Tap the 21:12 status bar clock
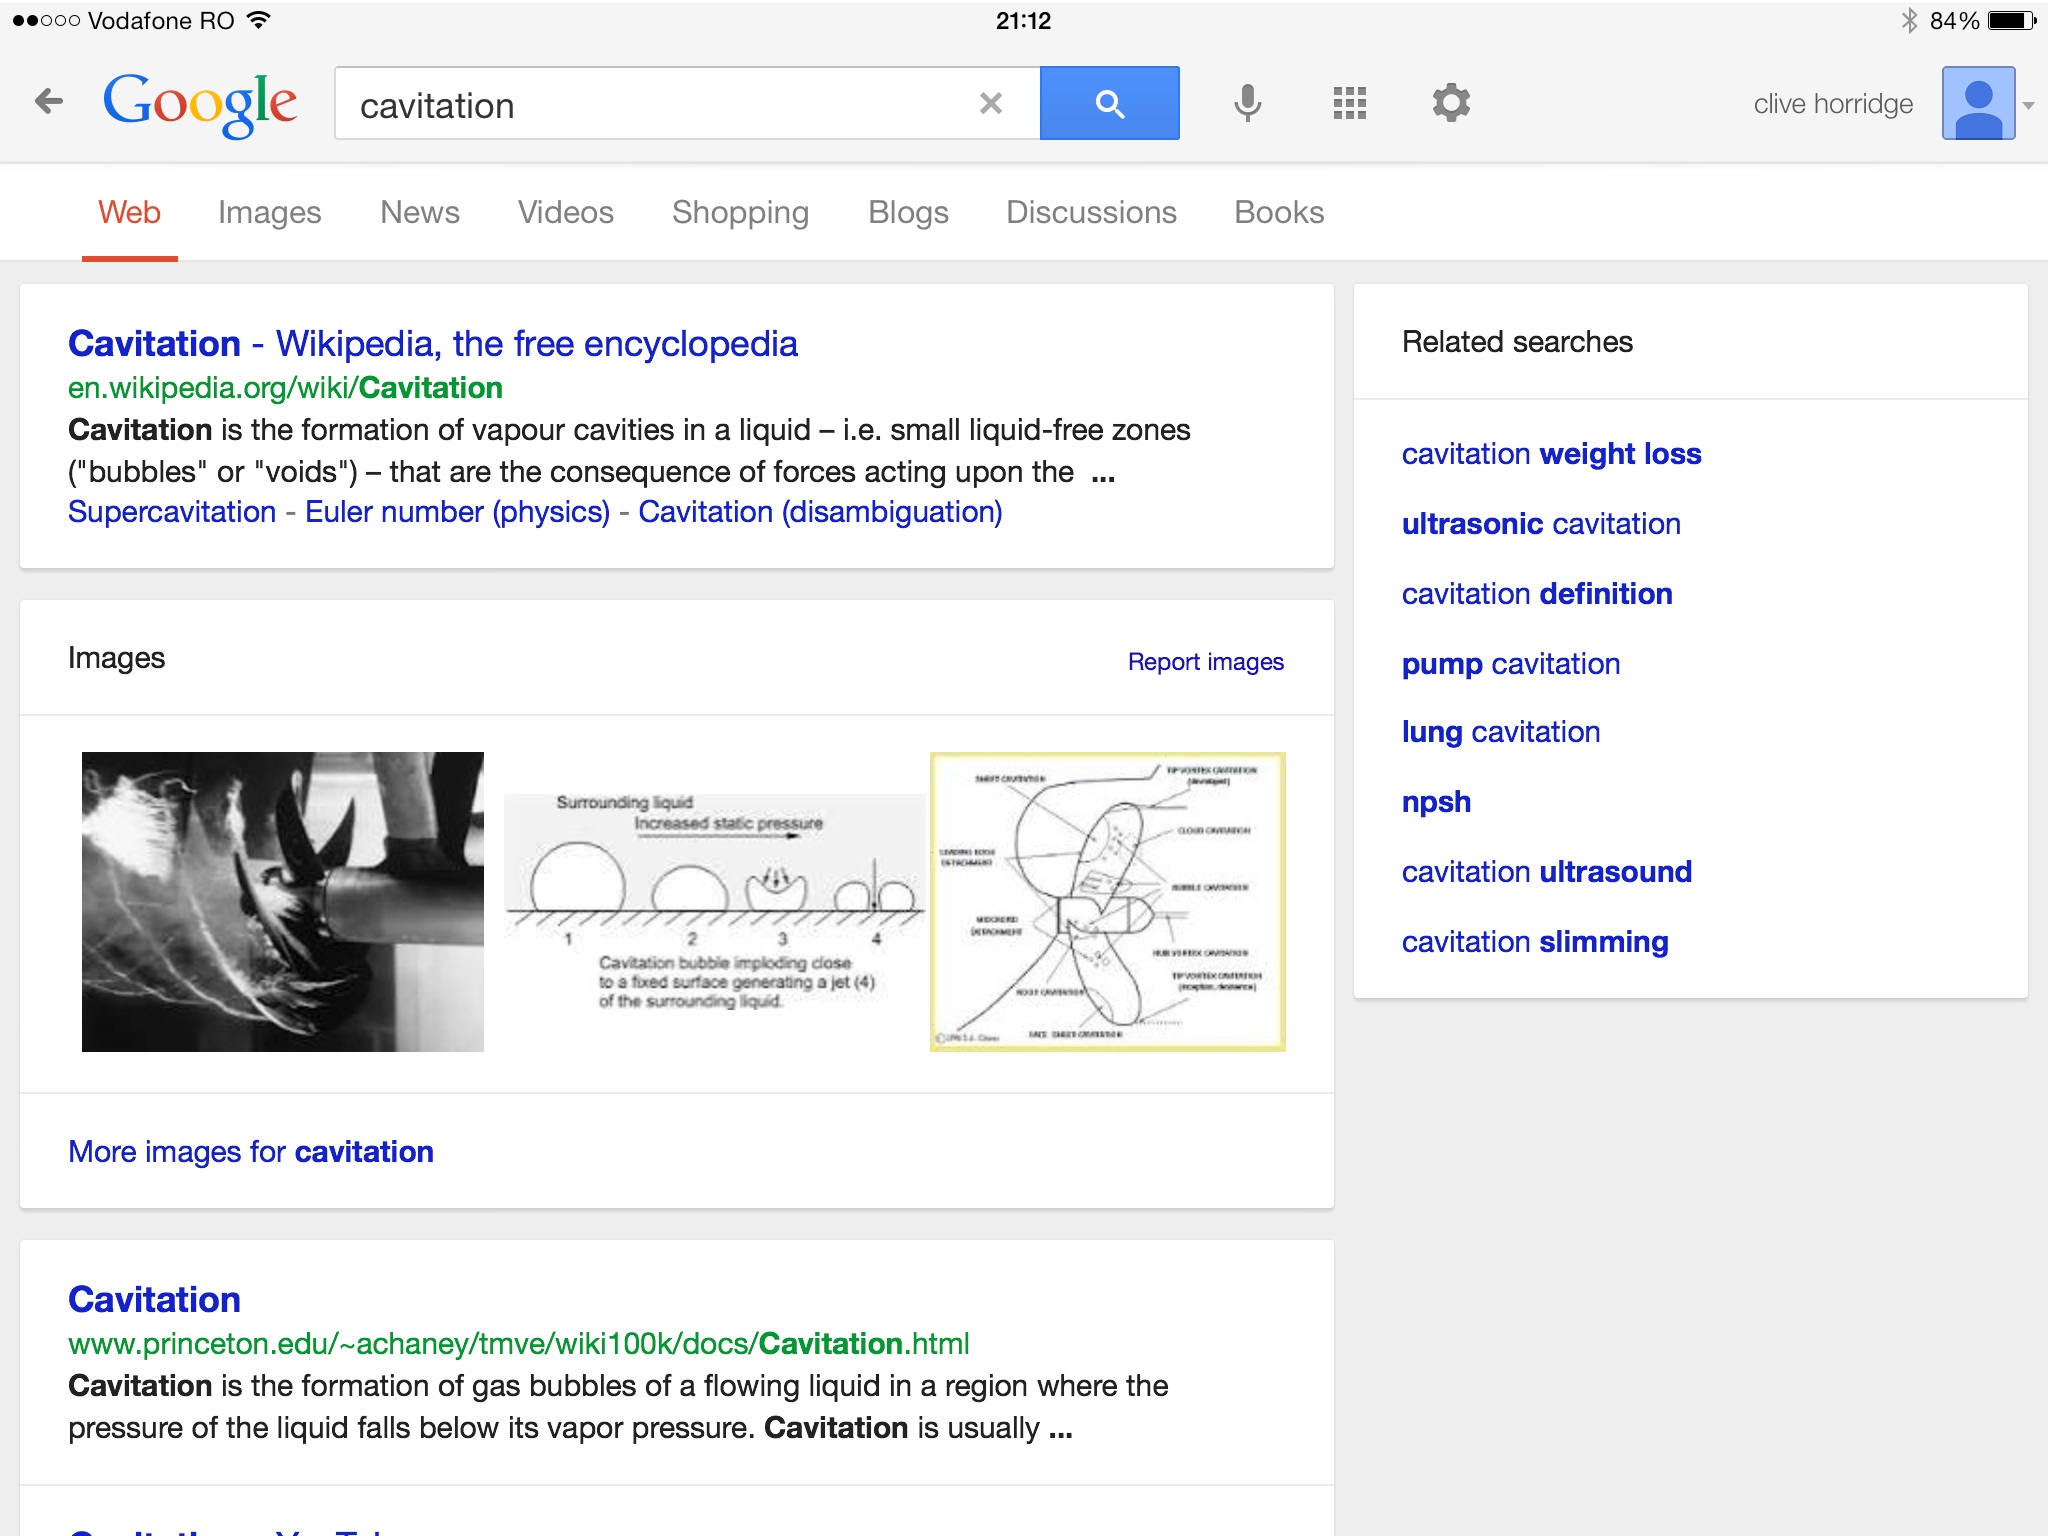Viewport: 2048px width, 1536px height. click(1023, 20)
